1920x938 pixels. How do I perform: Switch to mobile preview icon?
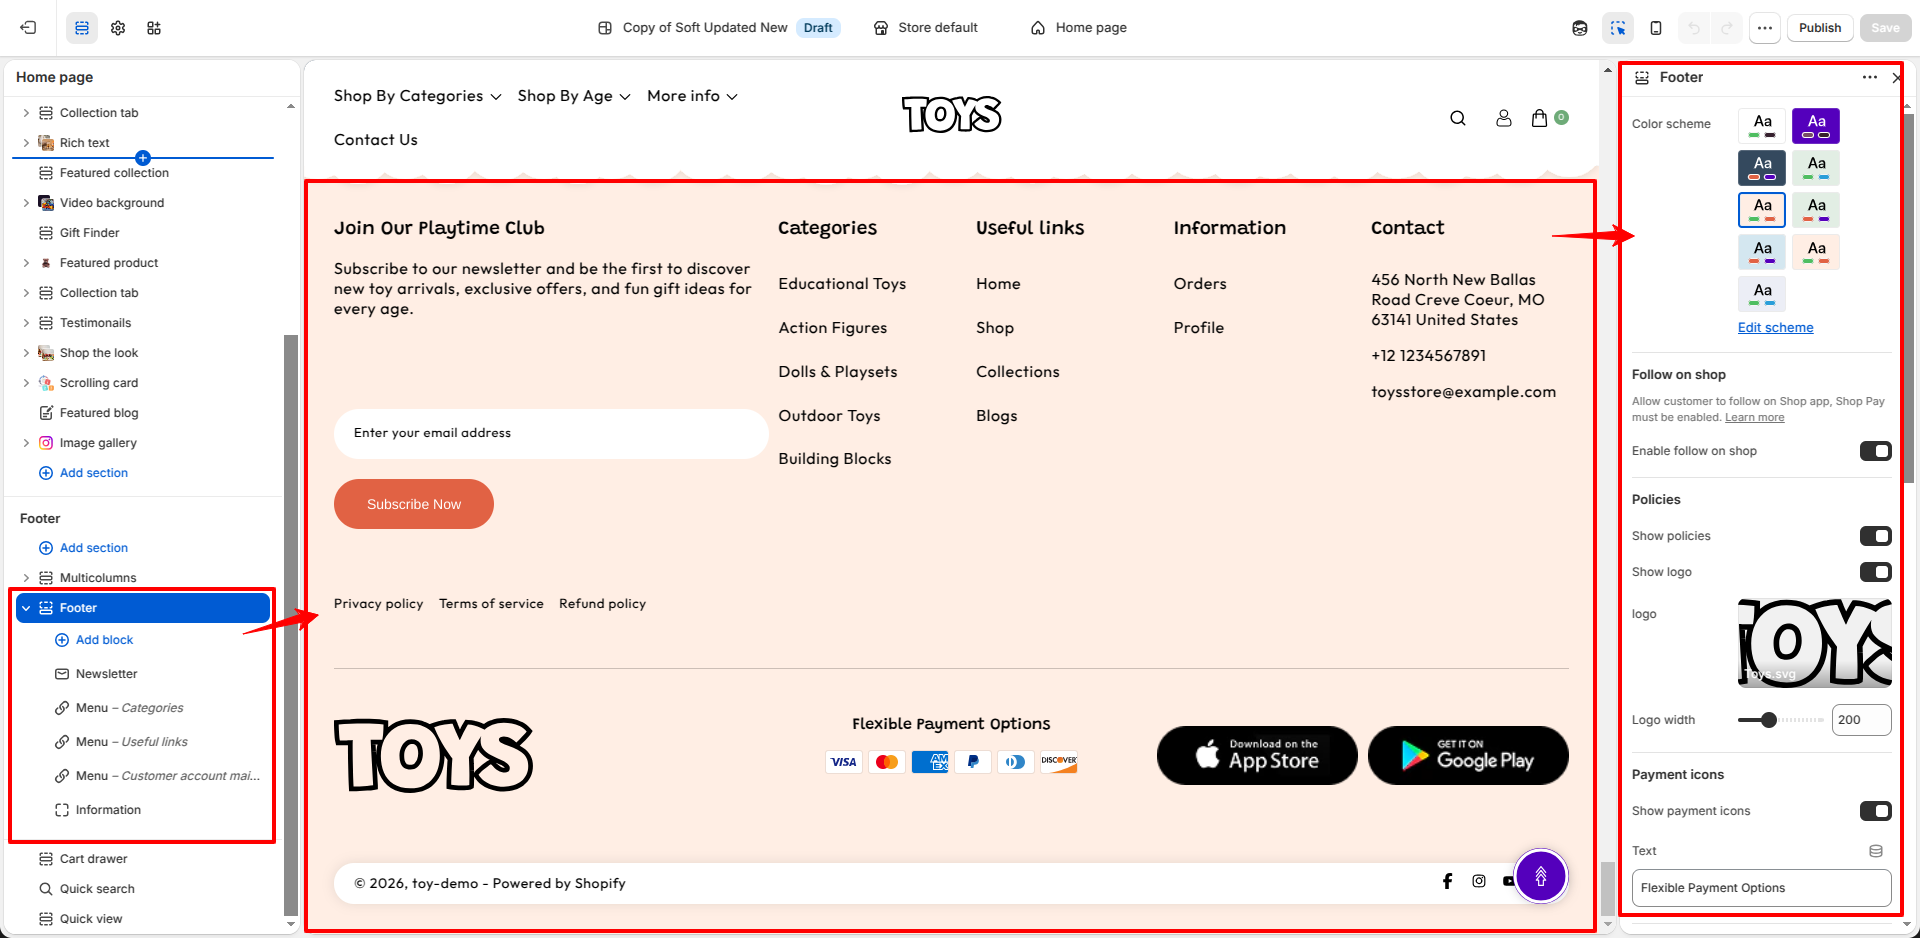1656,28
